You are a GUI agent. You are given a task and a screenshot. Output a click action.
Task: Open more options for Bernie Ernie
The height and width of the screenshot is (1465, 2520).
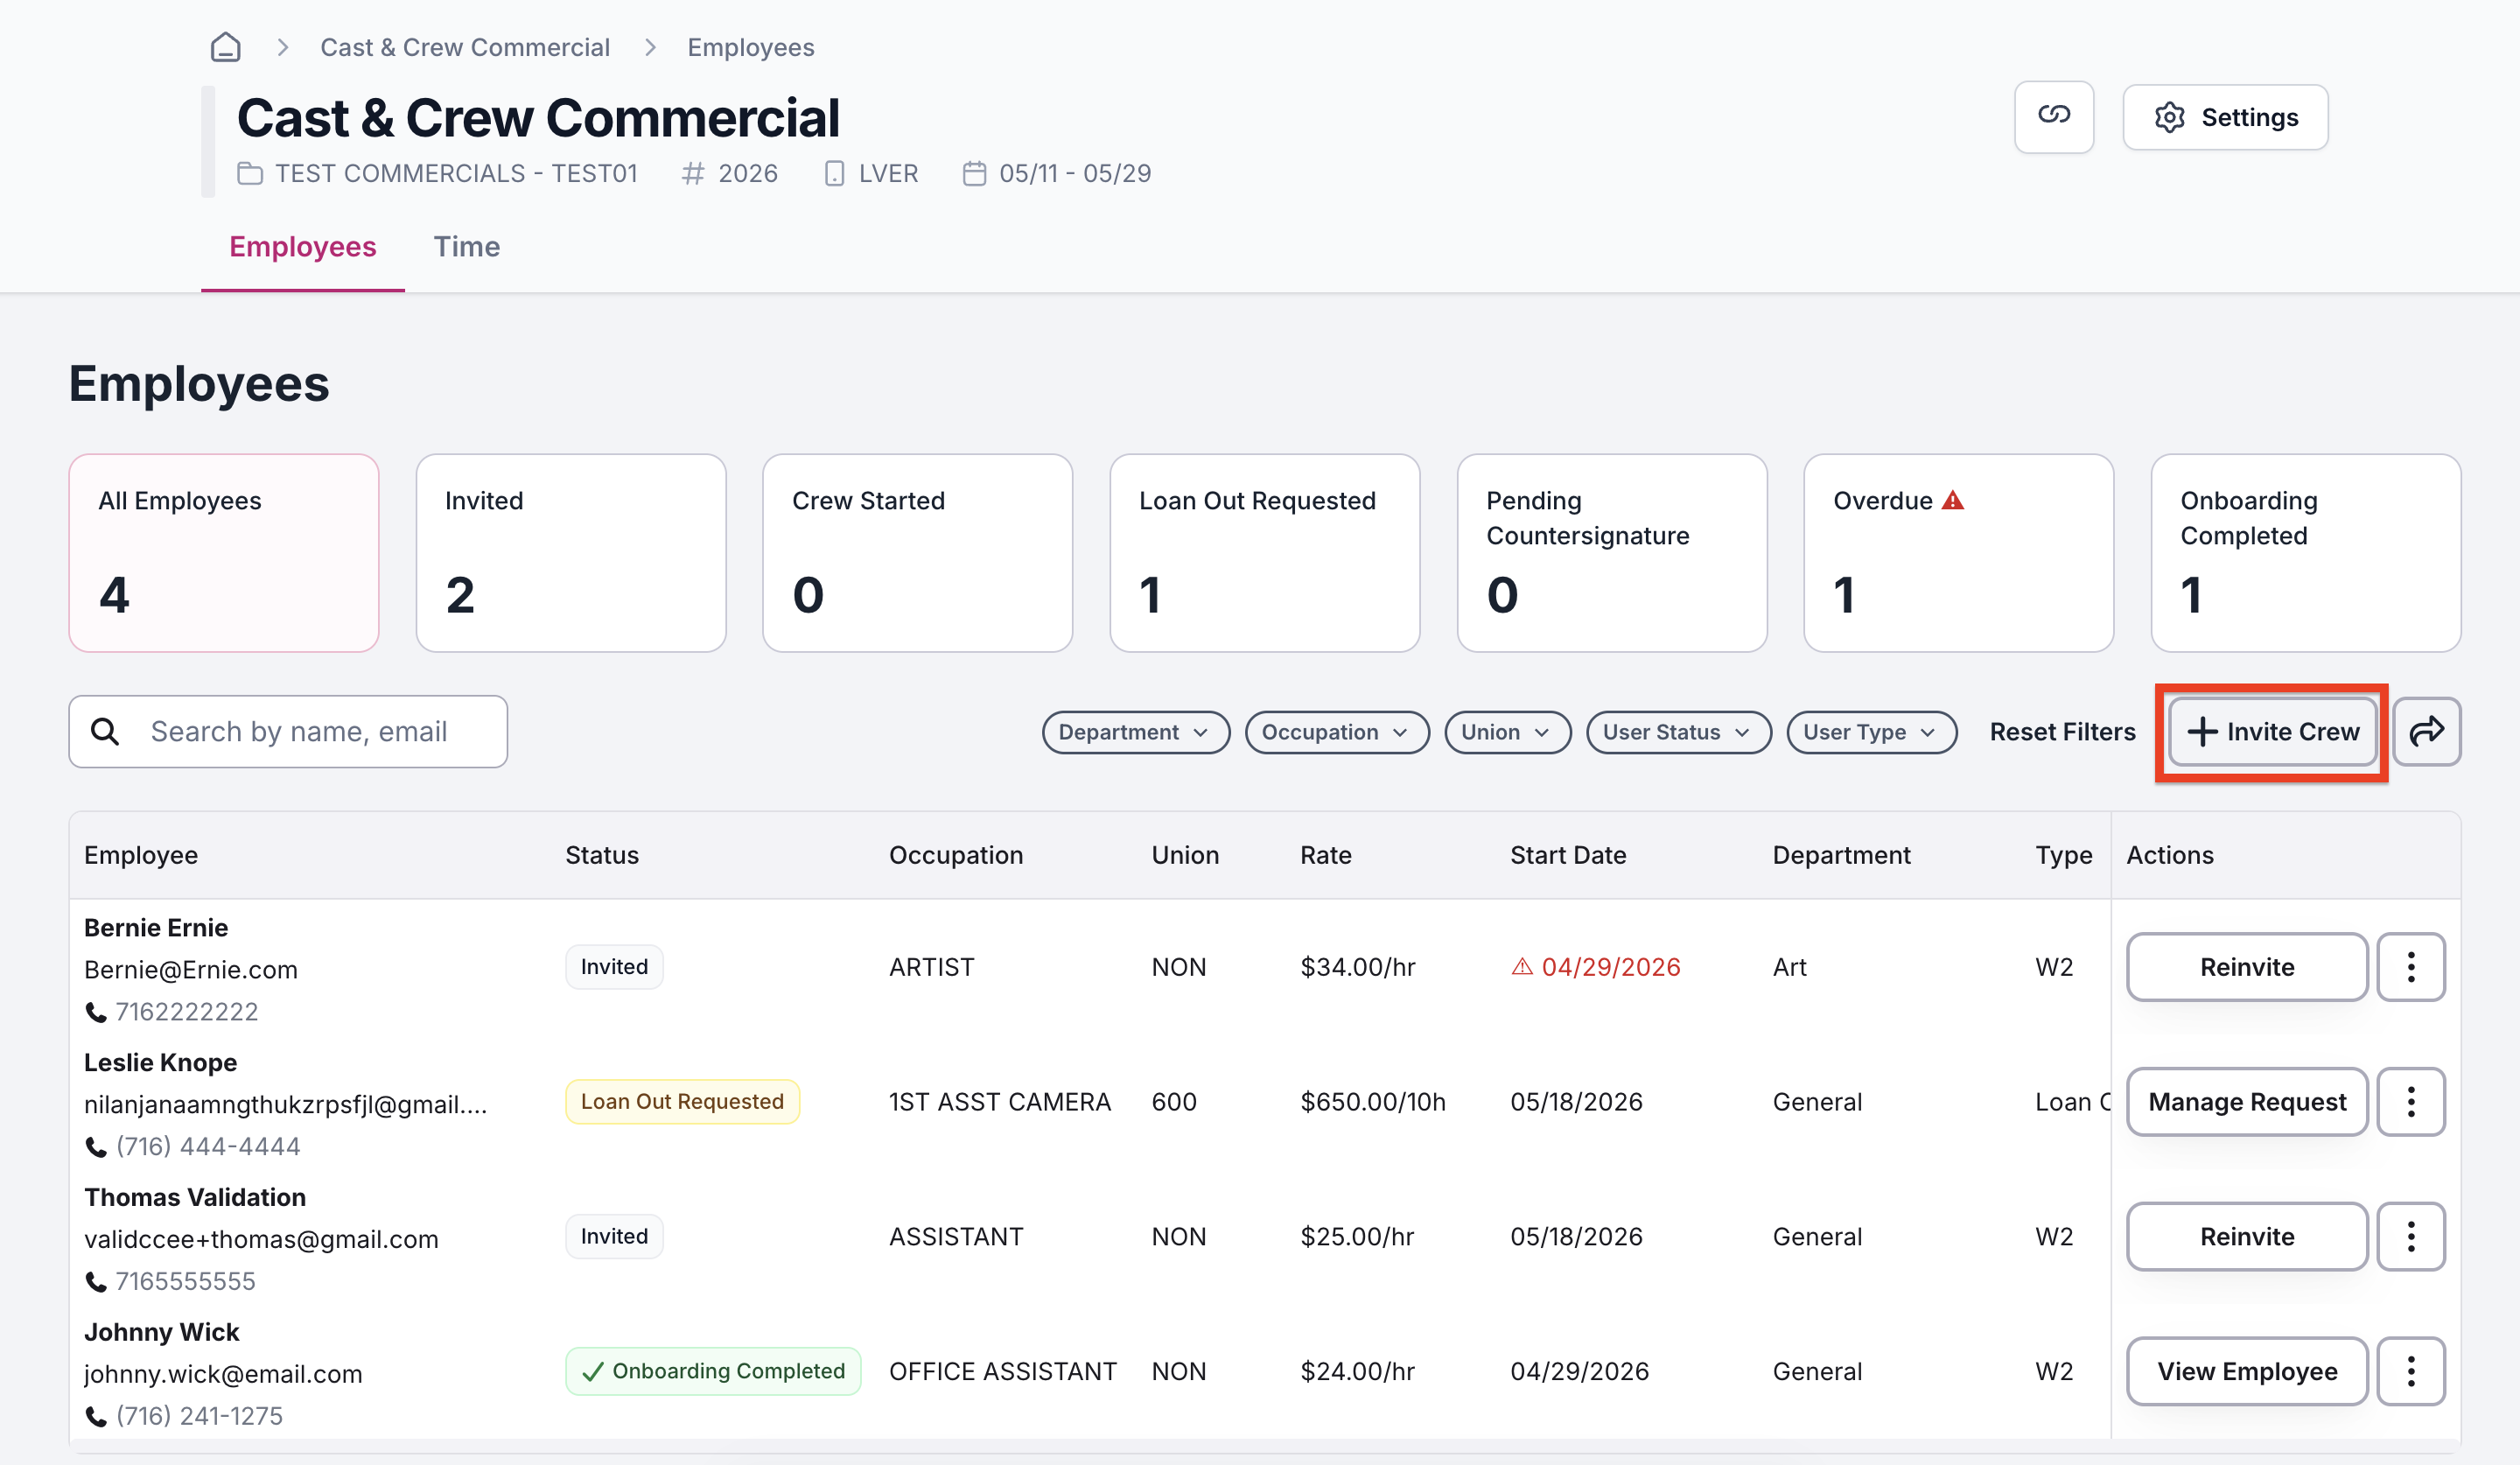(2411, 966)
